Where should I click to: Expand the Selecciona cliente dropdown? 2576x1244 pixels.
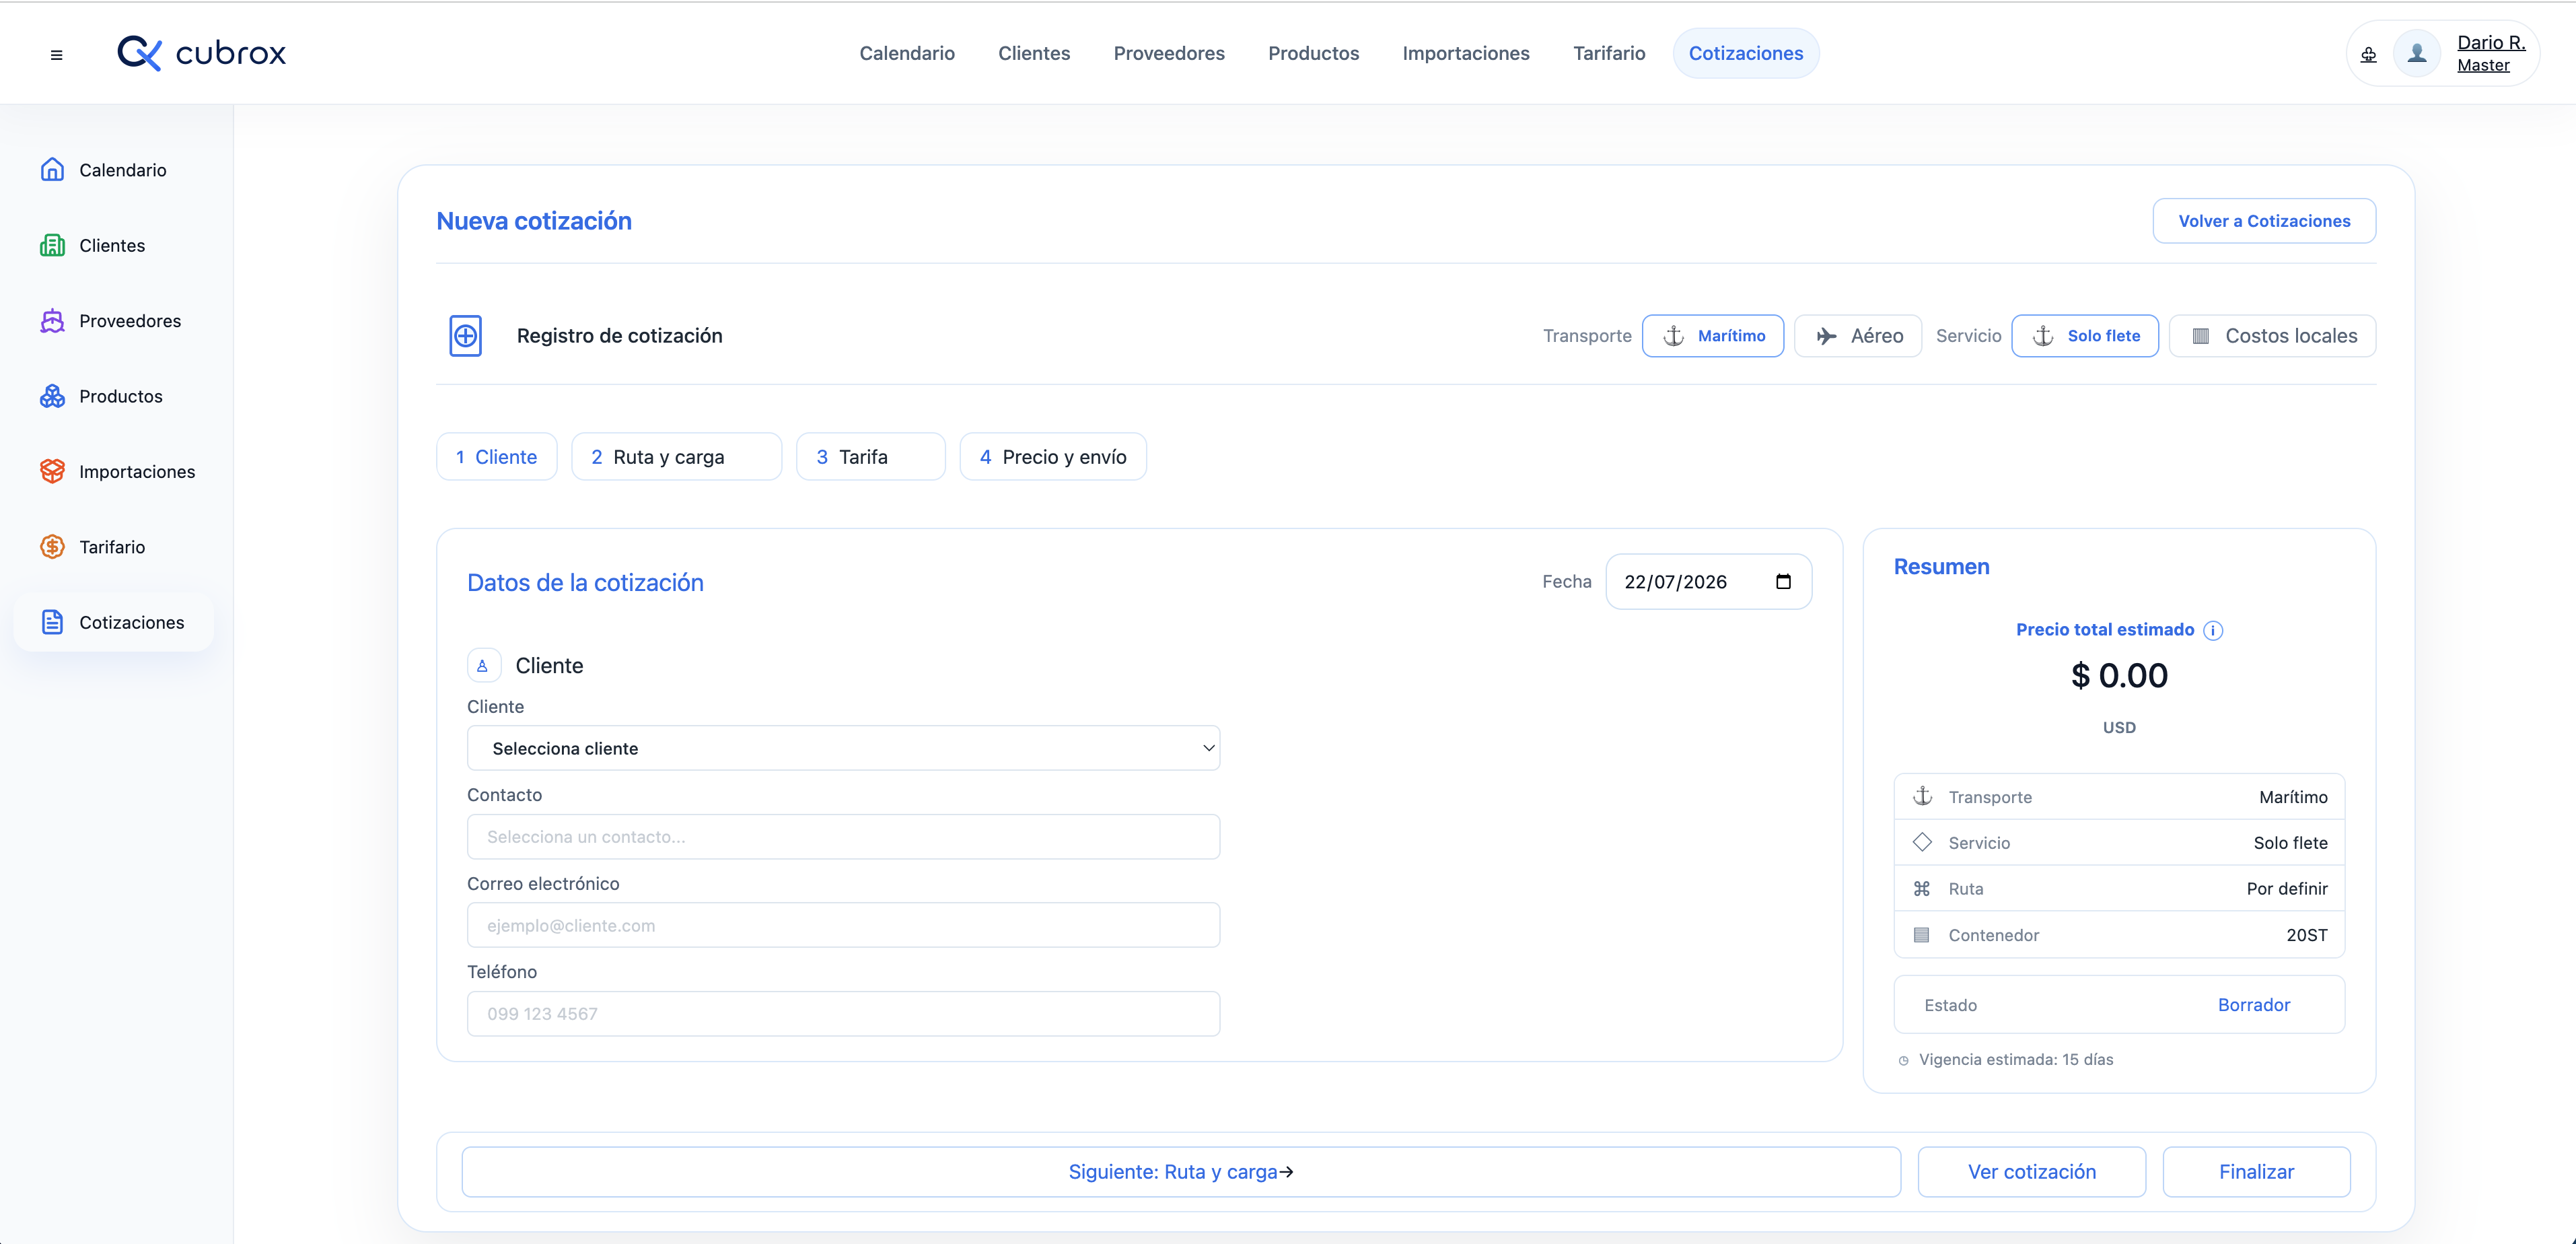(843, 748)
